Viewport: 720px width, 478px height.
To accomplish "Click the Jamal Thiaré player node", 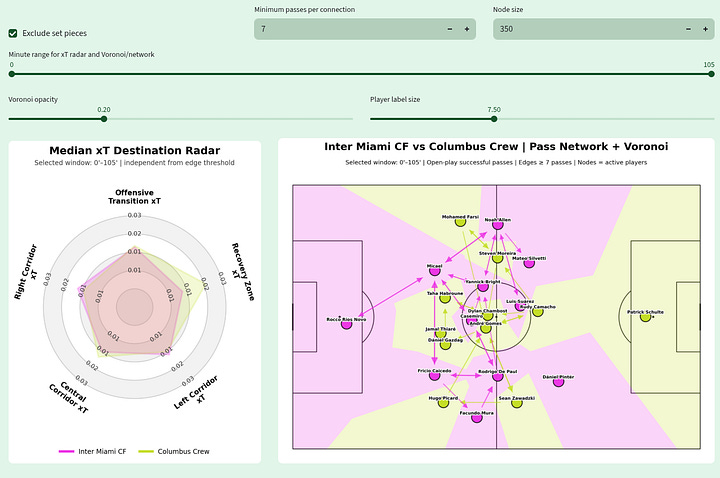I will [x=440, y=334].
